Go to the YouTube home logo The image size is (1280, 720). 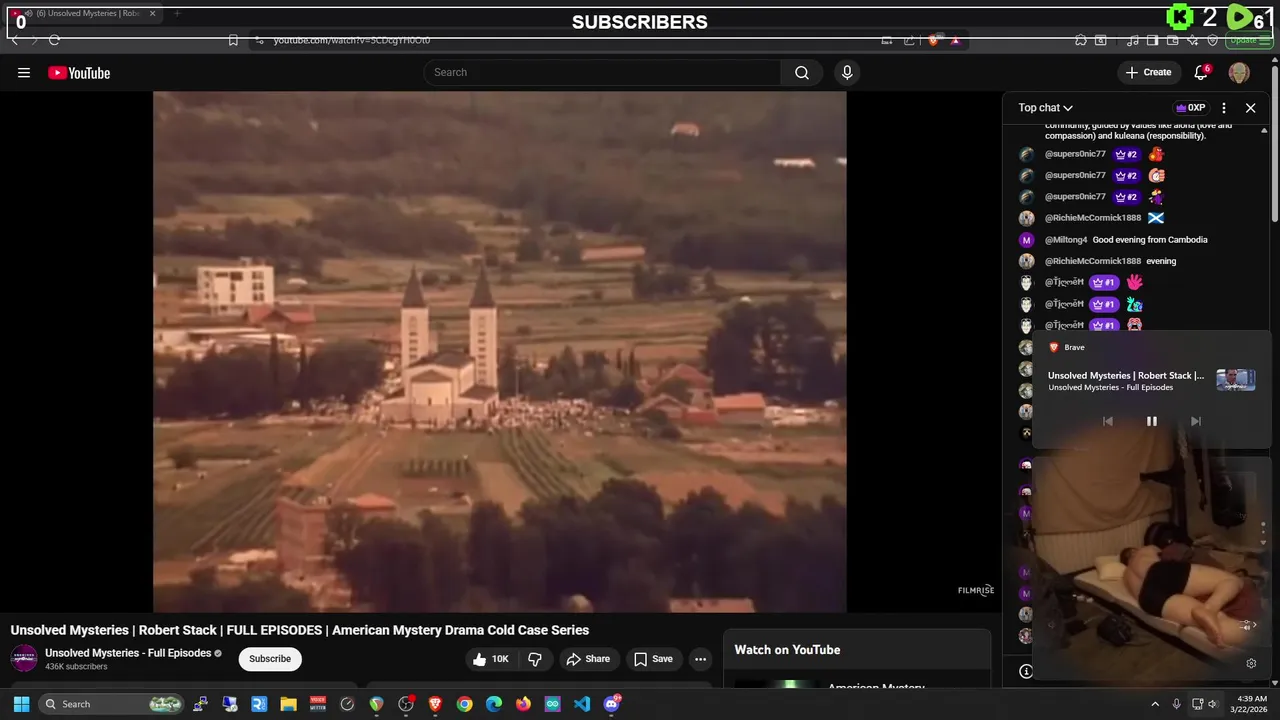click(x=79, y=72)
